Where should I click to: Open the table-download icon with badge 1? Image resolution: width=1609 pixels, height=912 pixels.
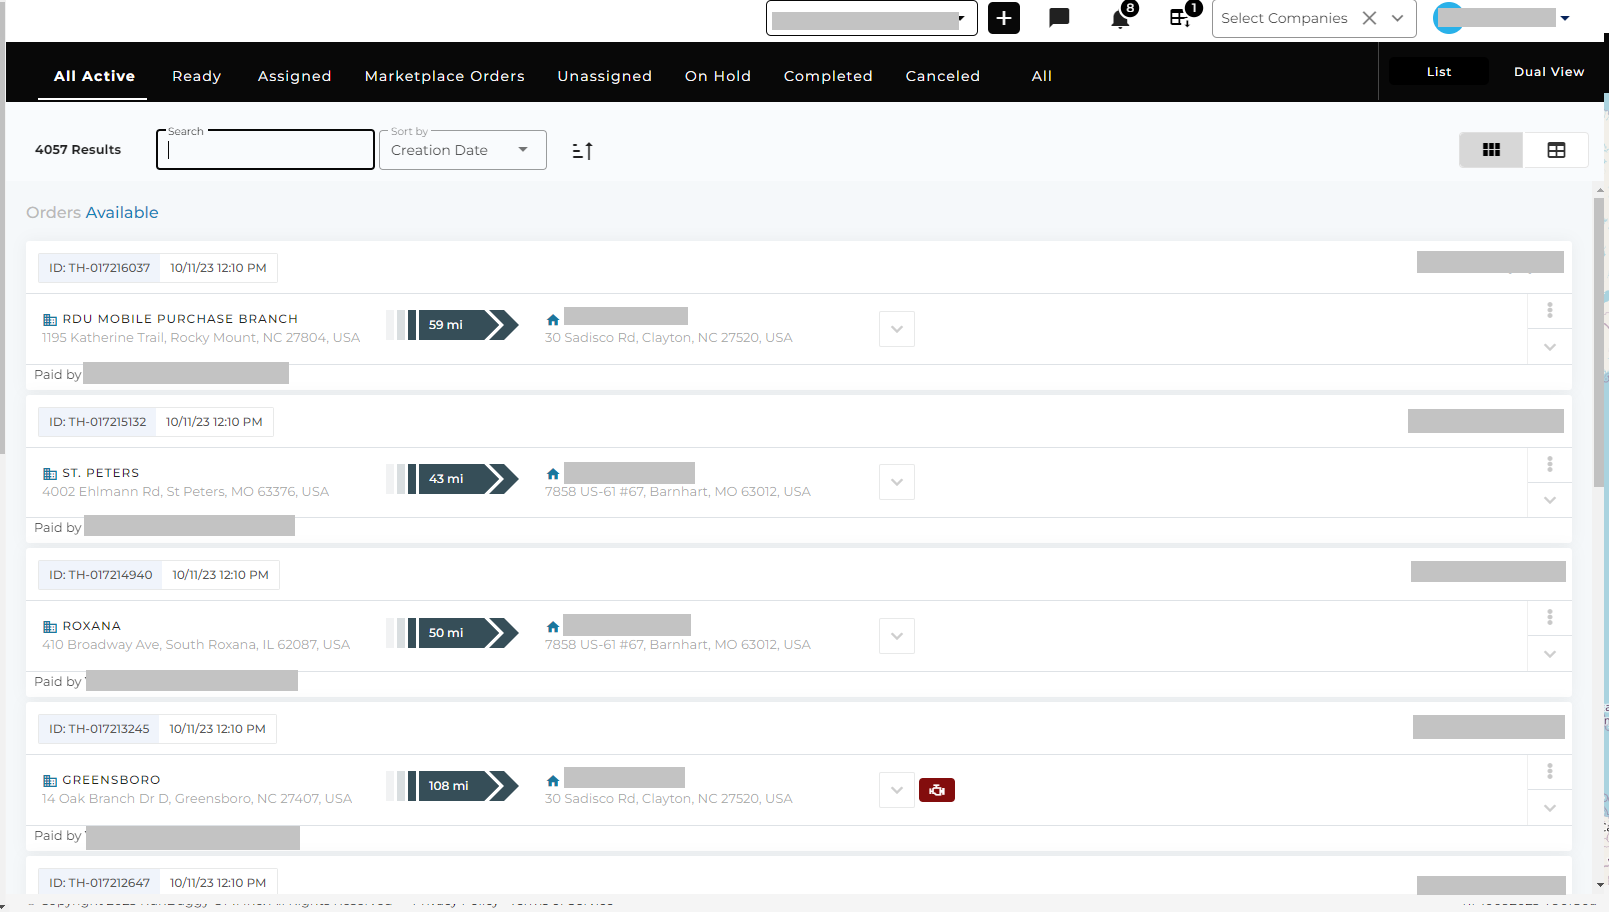(x=1180, y=18)
